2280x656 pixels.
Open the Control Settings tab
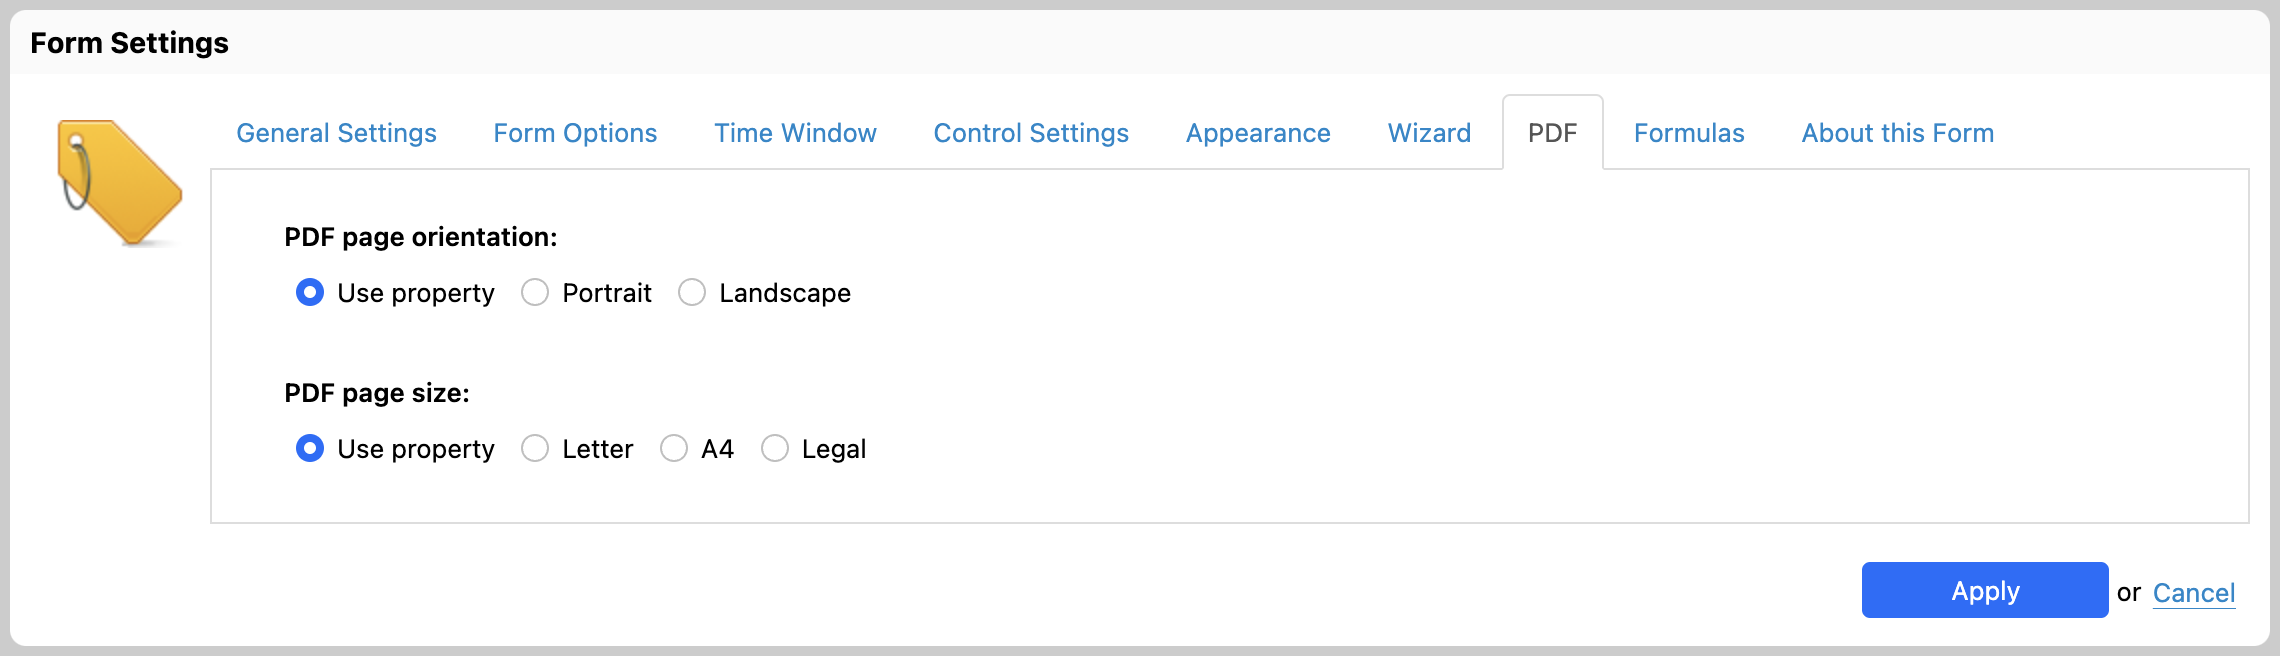click(x=1031, y=133)
